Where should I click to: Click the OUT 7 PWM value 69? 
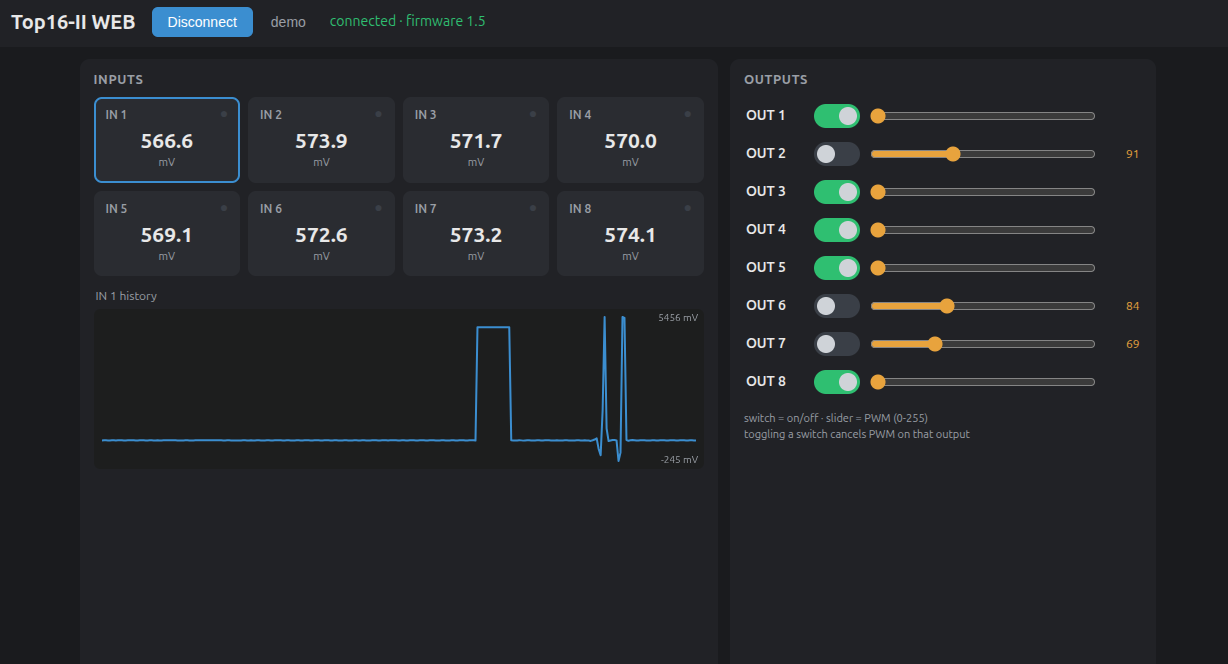pos(1132,344)
